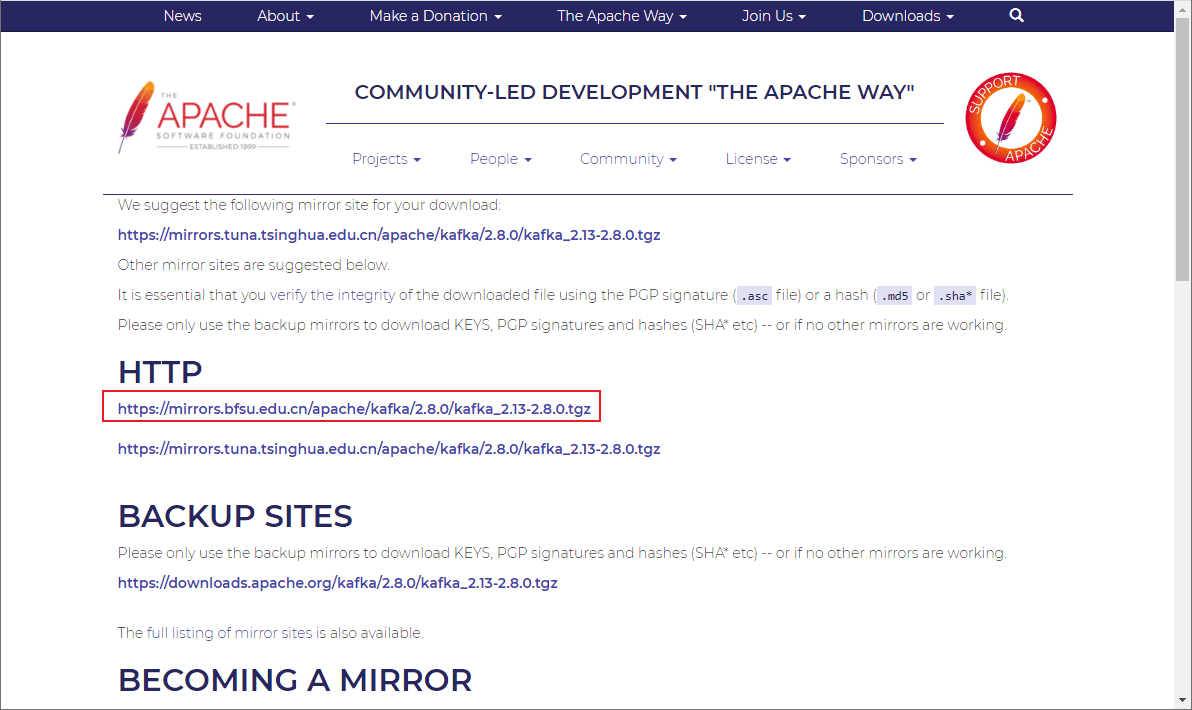This screenshot has width=1192, height=710.
Task: Click the .asc file code label
Action: tap(754, 296)
